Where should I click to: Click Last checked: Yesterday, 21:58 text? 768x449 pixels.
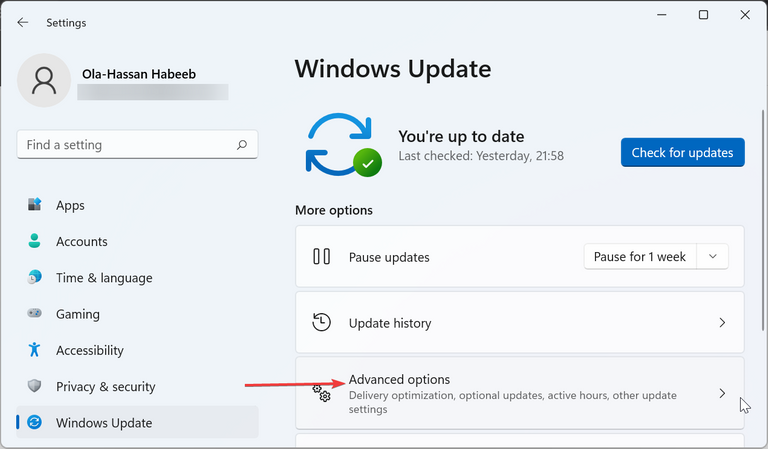coord(481,156)
